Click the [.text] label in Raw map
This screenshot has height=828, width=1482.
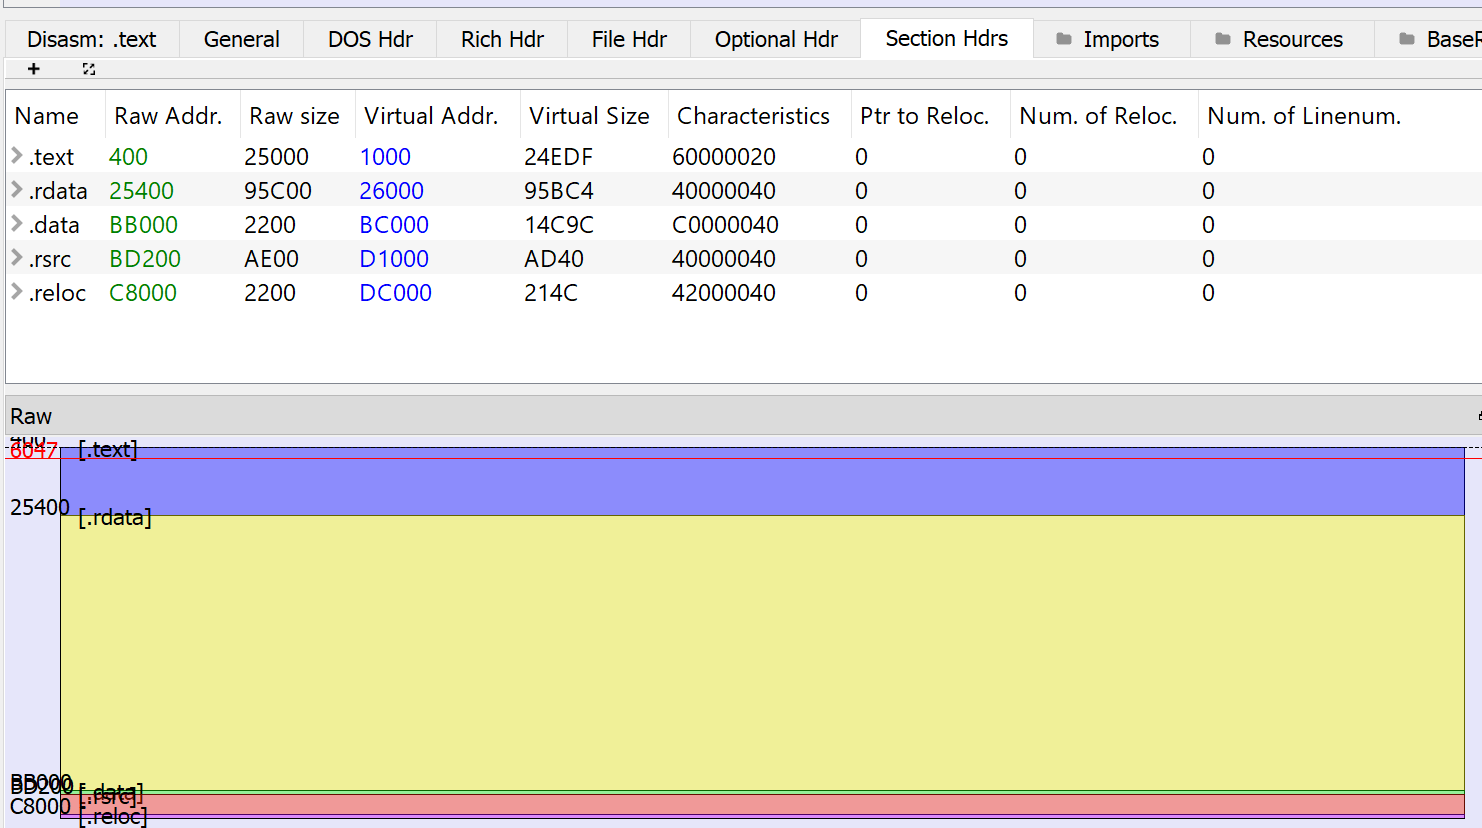pyautogui.click(x=108, y=449)
